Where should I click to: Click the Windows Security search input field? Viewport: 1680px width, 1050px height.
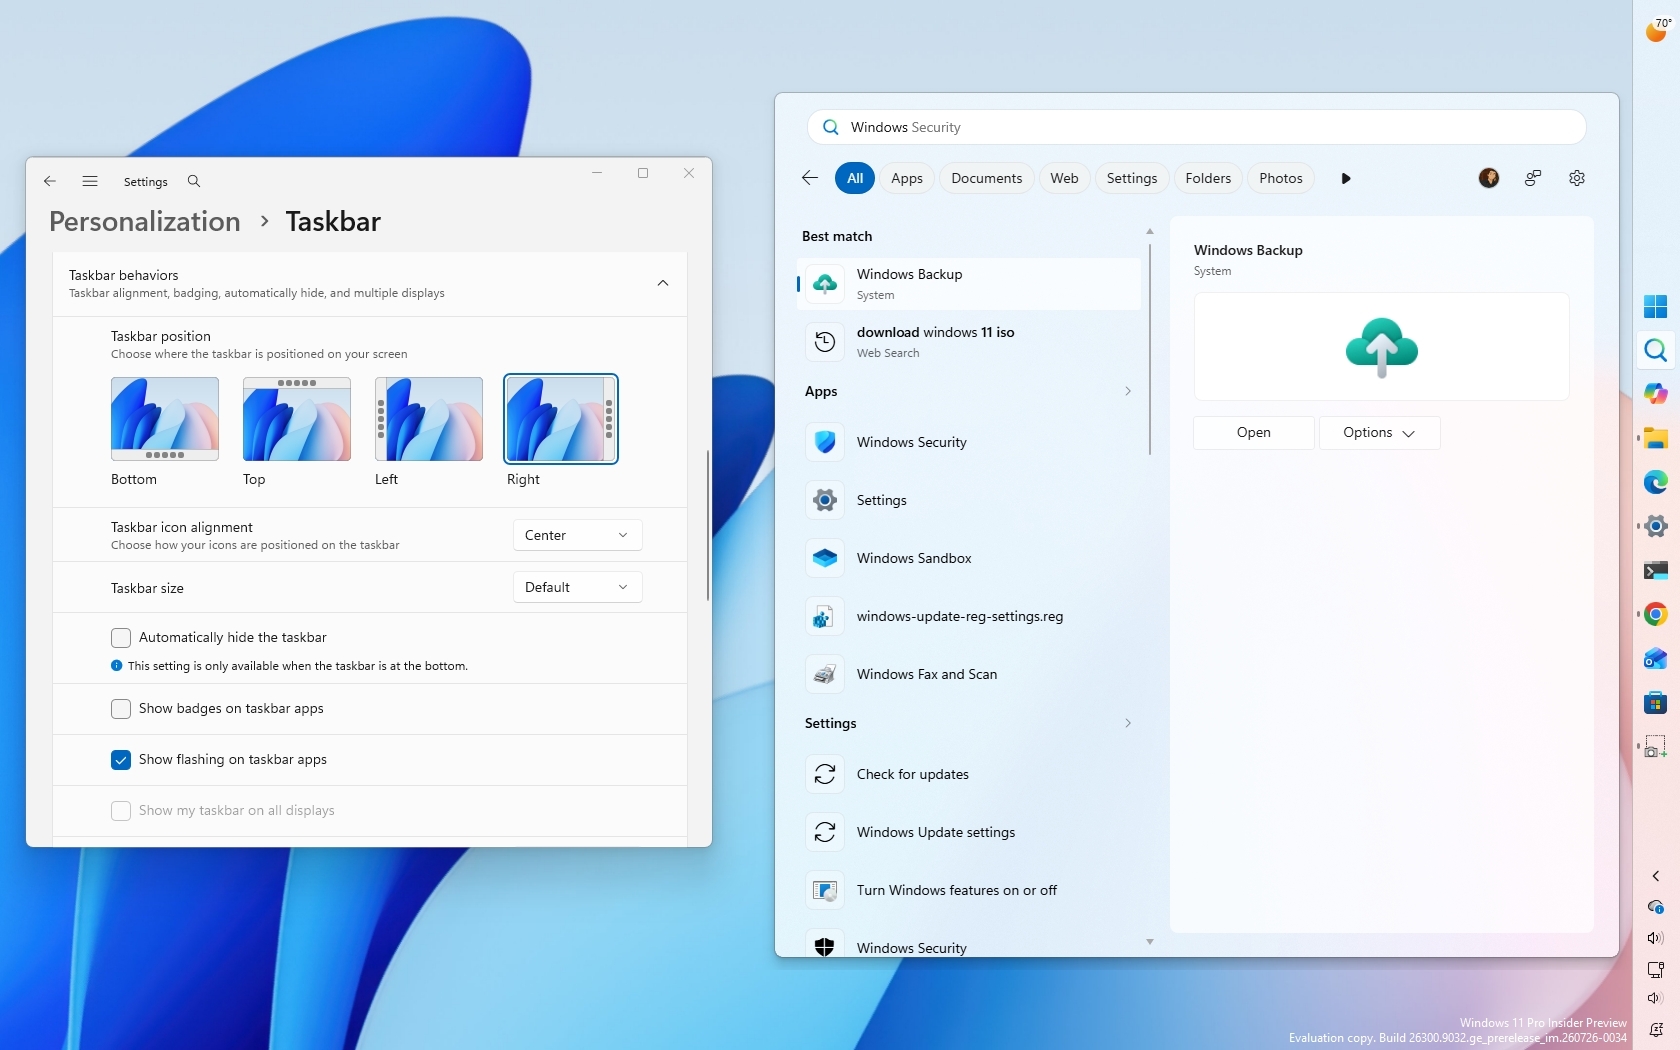click(1197, 127)
